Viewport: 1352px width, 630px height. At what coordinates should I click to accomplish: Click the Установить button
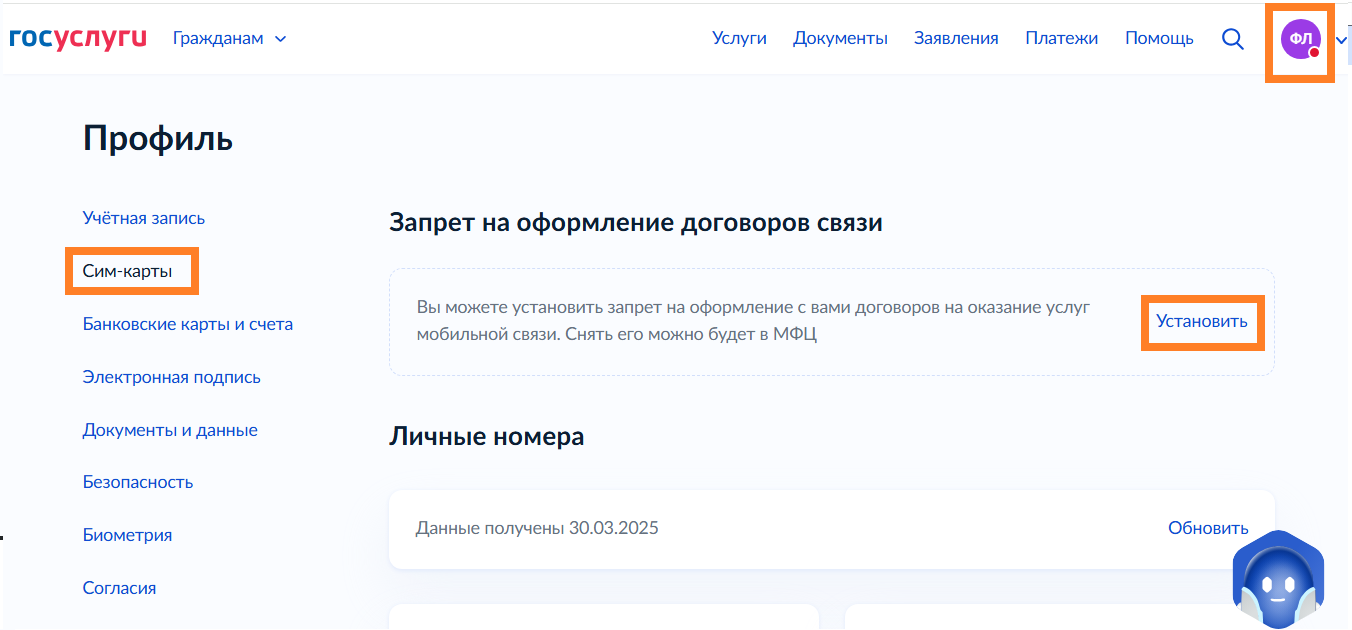[1202, 321]
